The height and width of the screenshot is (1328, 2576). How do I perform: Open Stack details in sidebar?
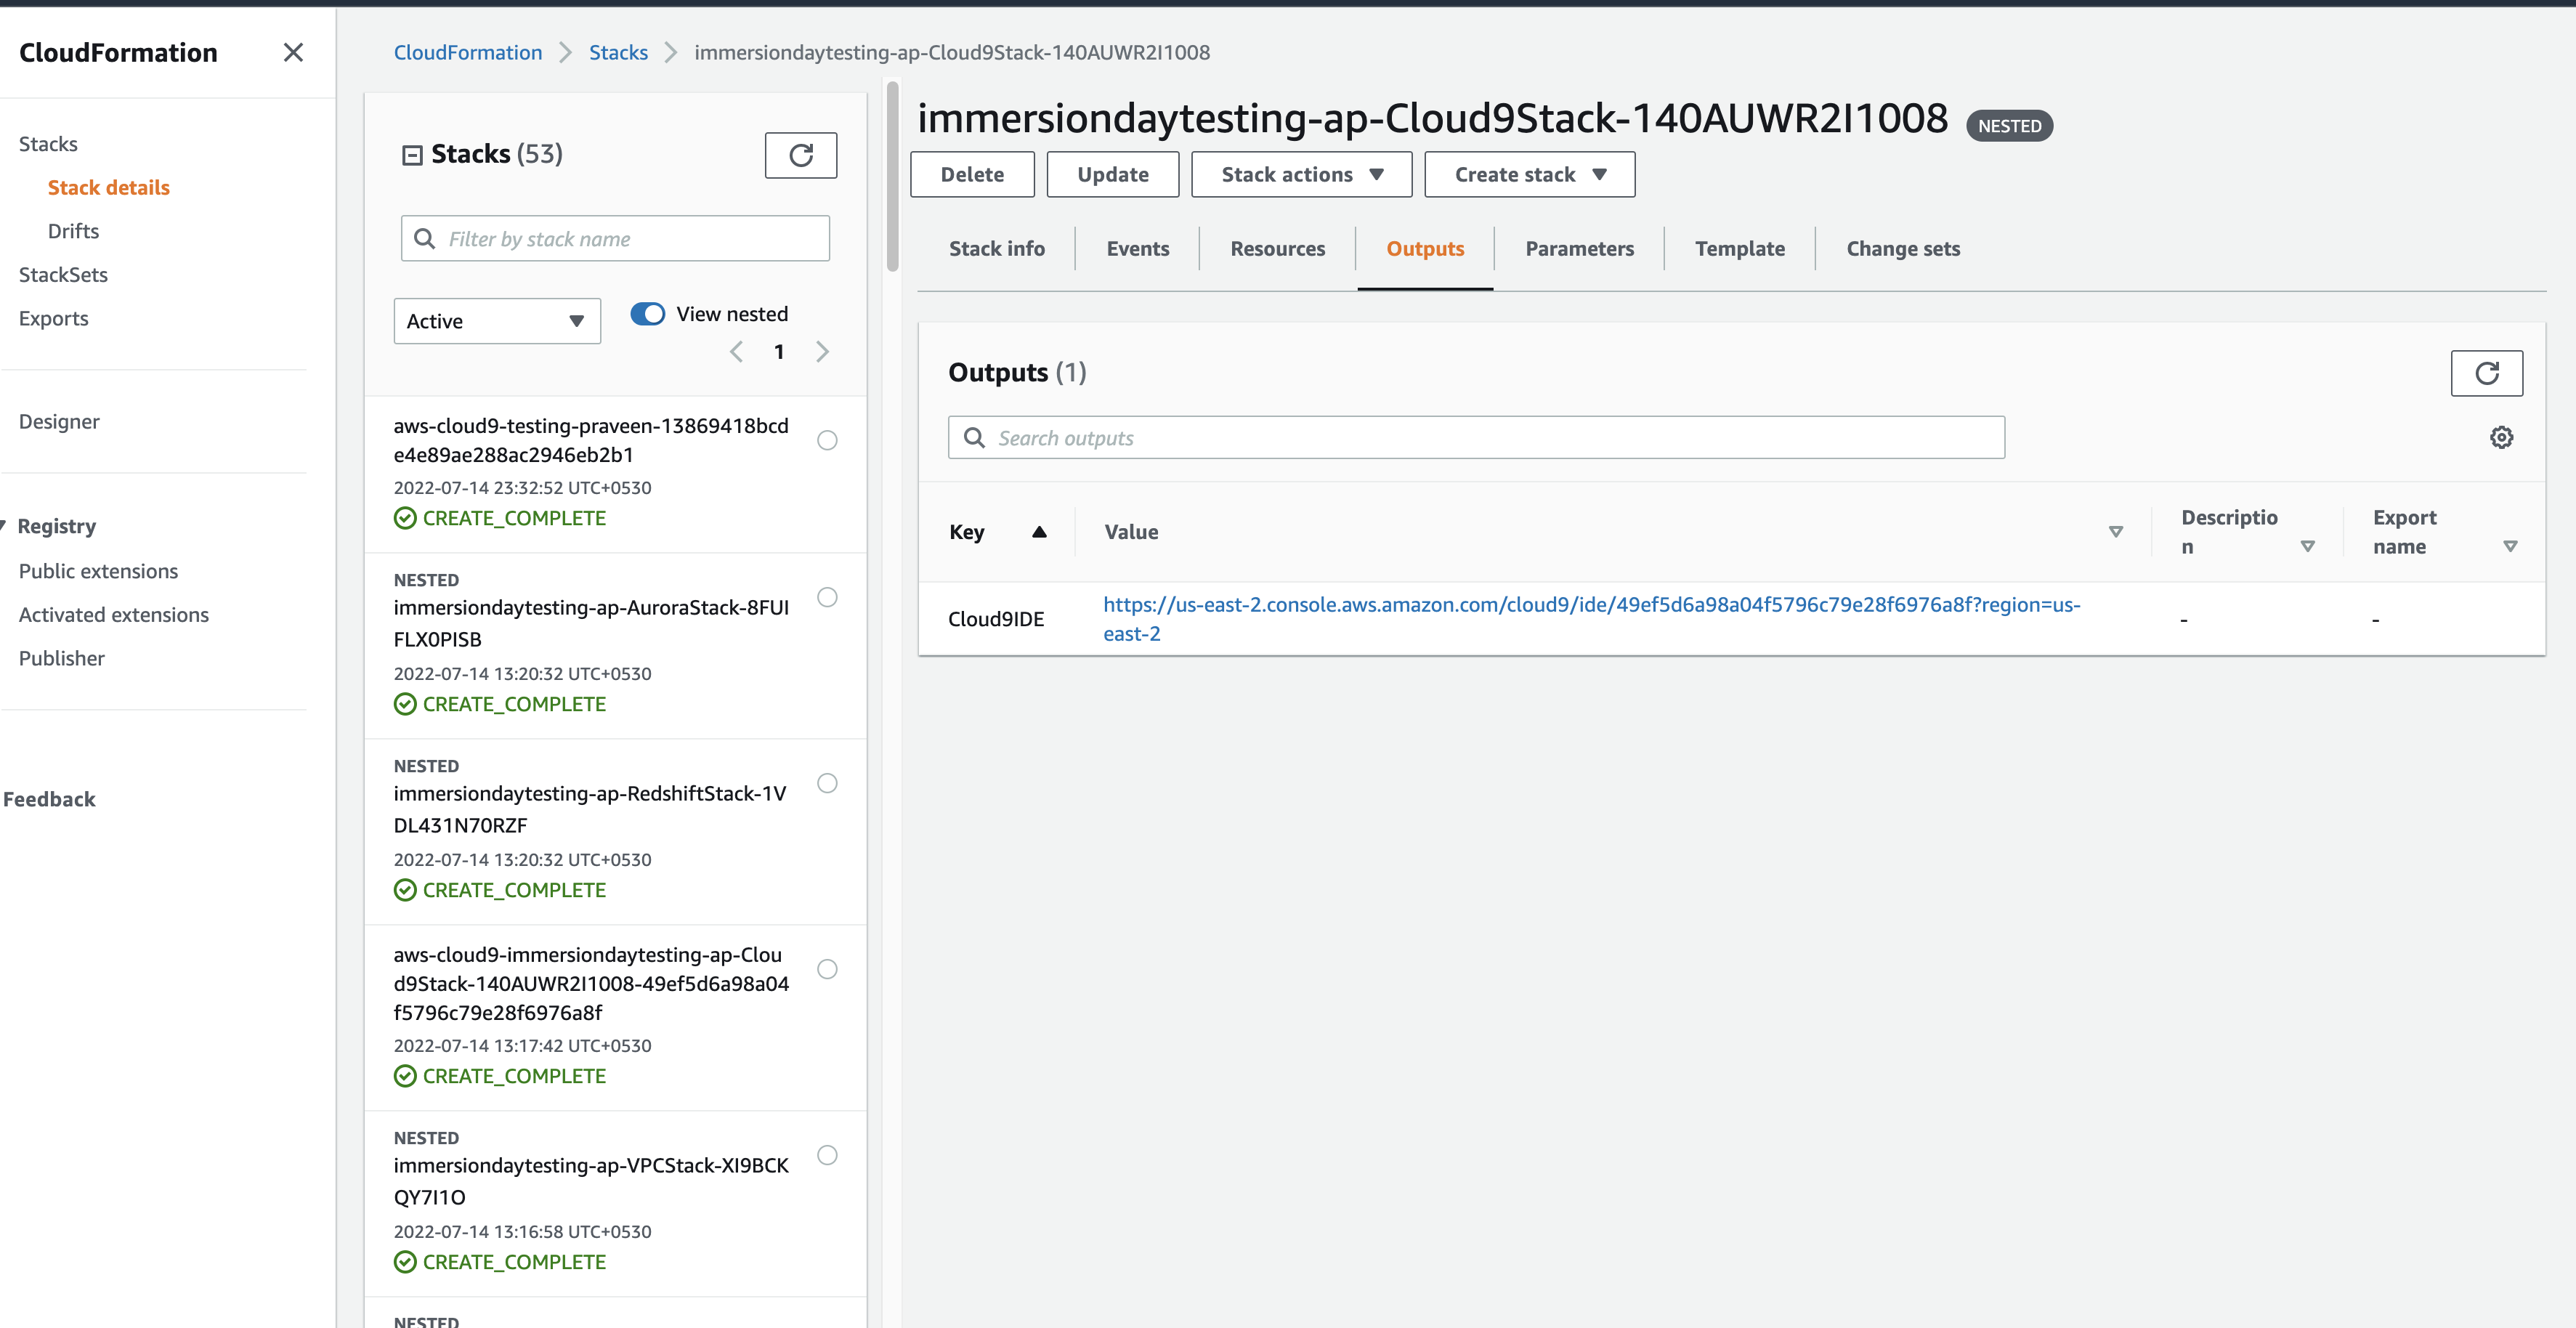108,188
